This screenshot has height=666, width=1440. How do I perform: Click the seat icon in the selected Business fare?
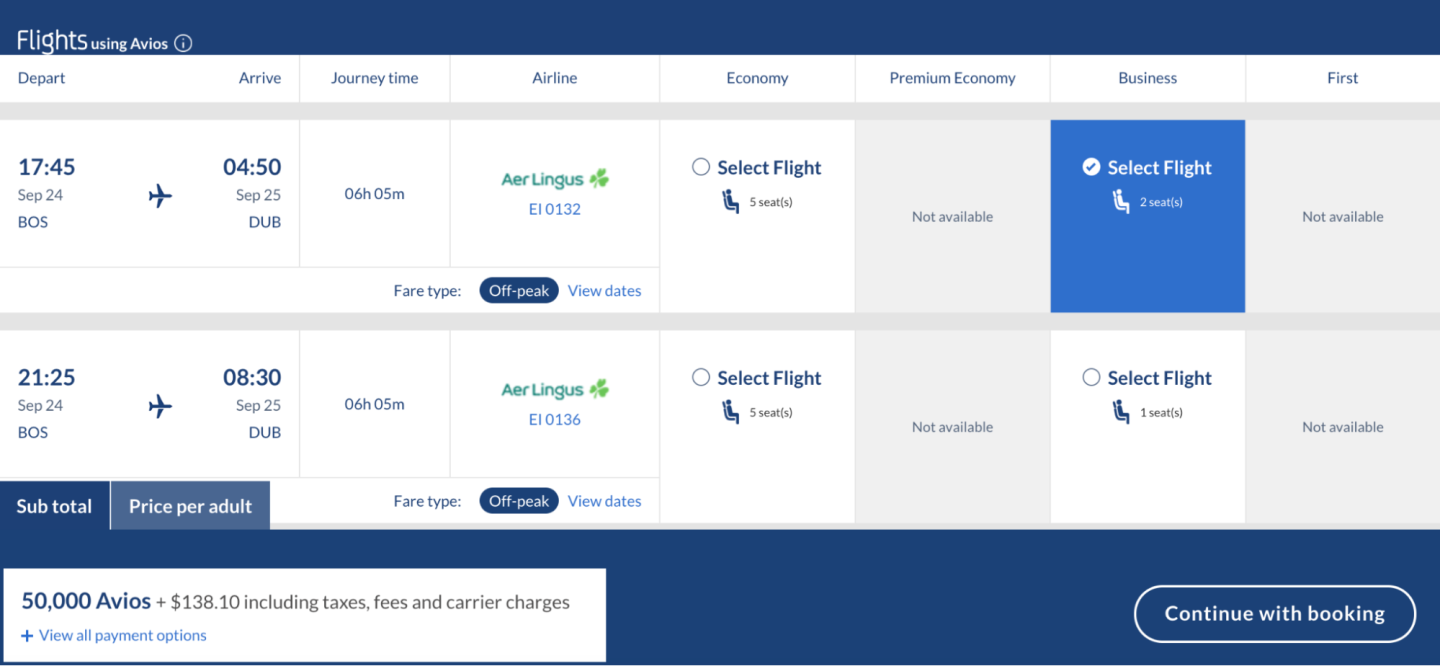(x=1121, y=202)
